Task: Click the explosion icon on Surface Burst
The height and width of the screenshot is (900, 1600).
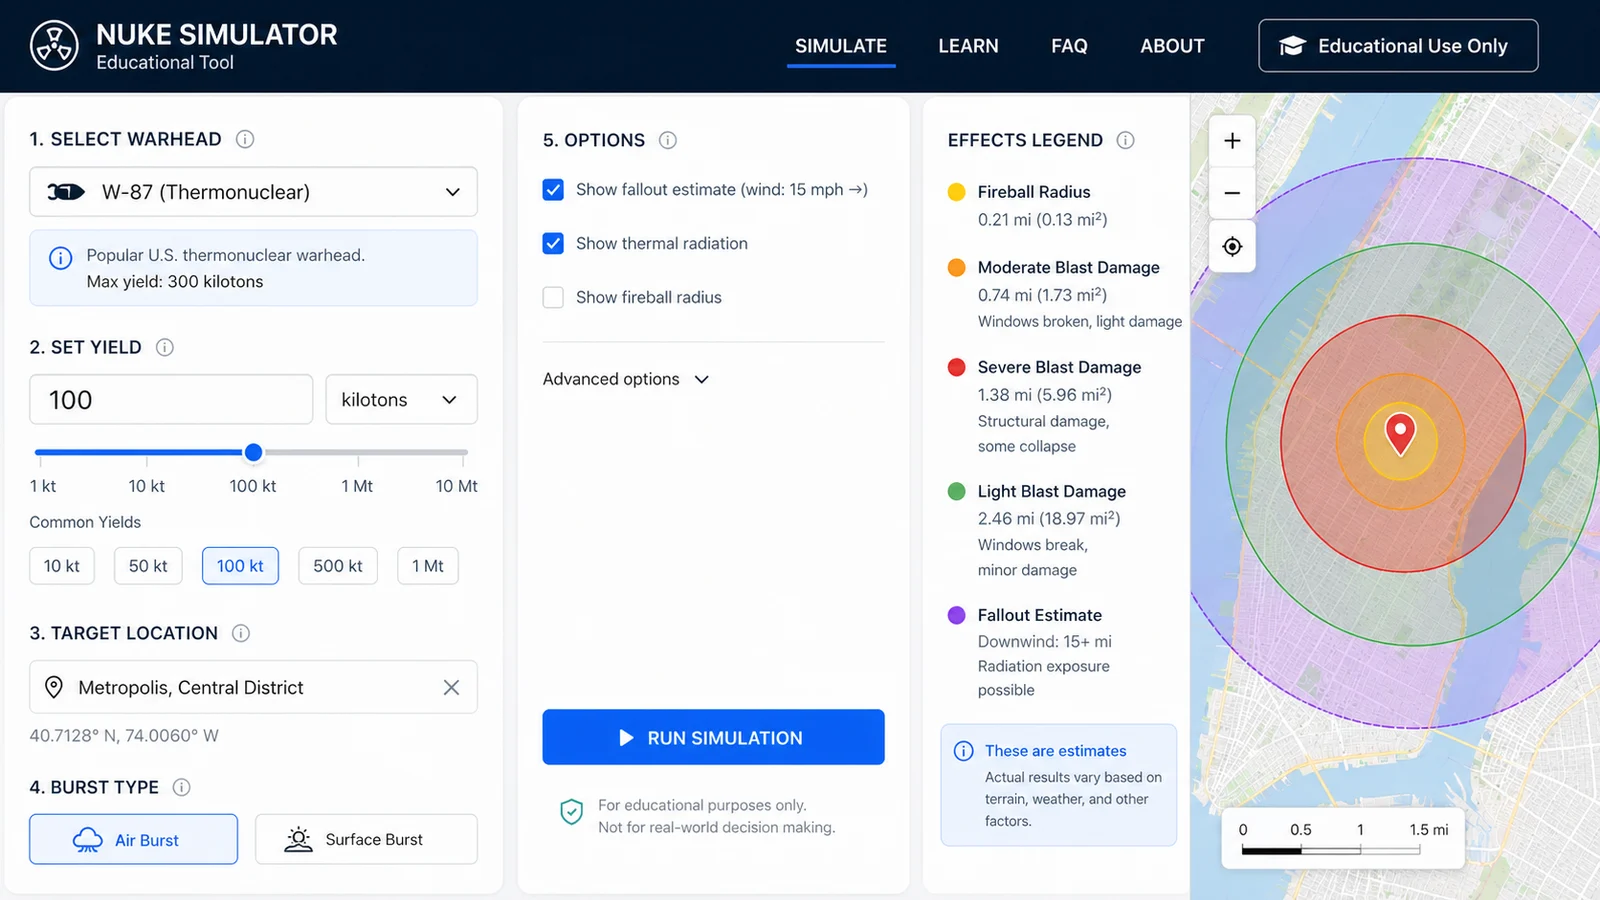Action: tap(299, 839)
